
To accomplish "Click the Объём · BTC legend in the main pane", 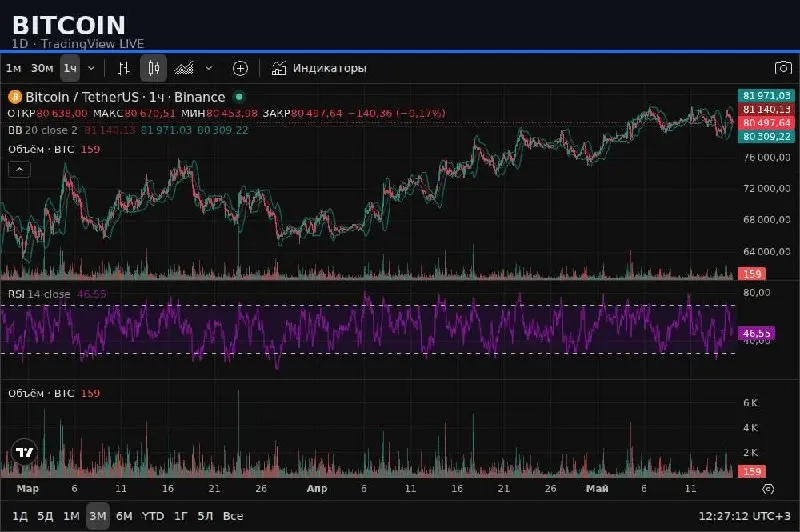I will (41, 149).
